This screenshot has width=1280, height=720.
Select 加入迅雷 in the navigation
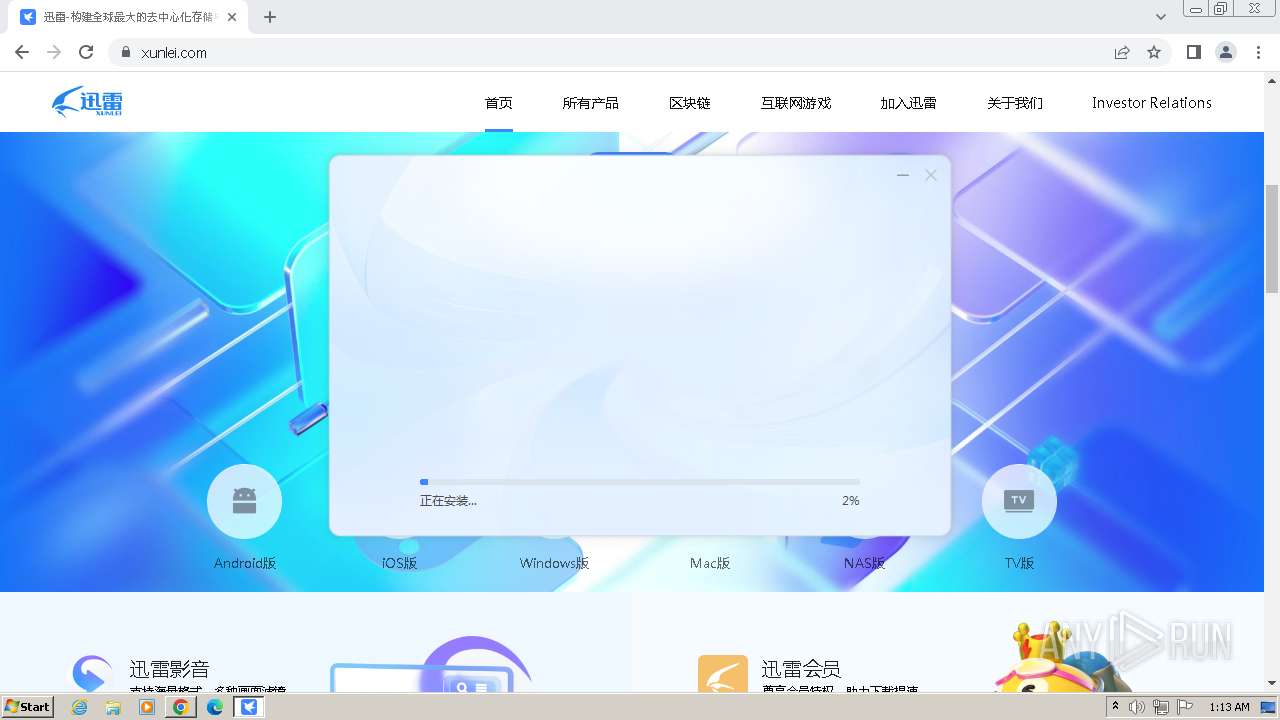pos(908,103)
